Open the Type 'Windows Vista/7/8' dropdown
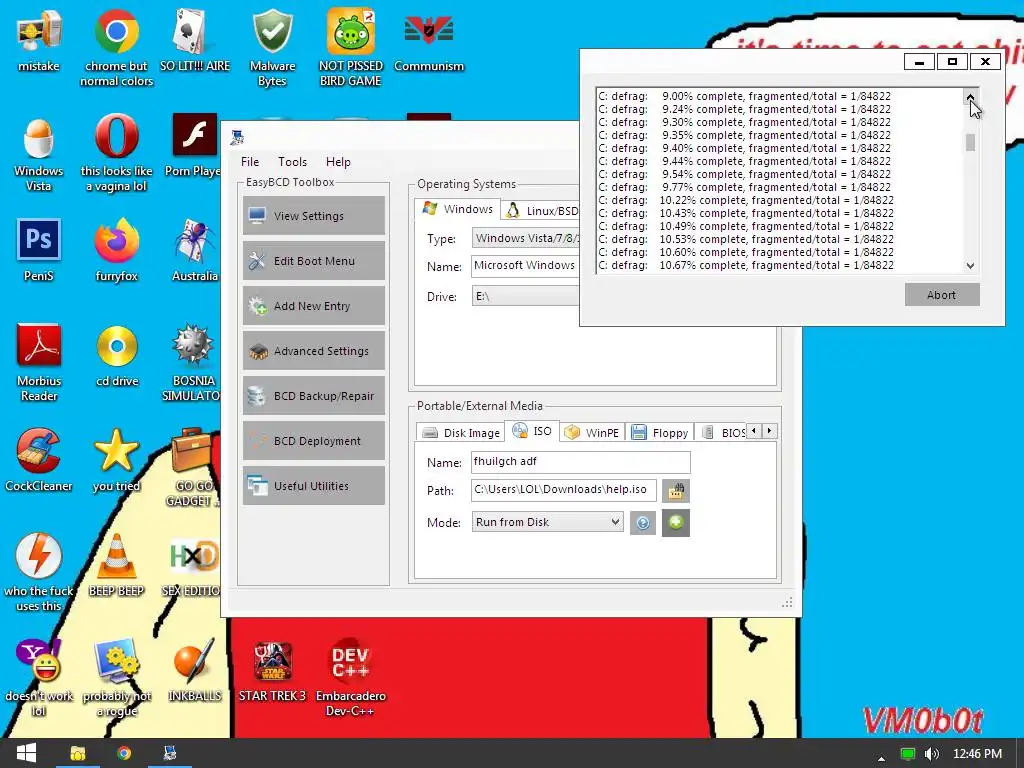Viewport: 1024px width, 768px height. click(x=526, y=238)
